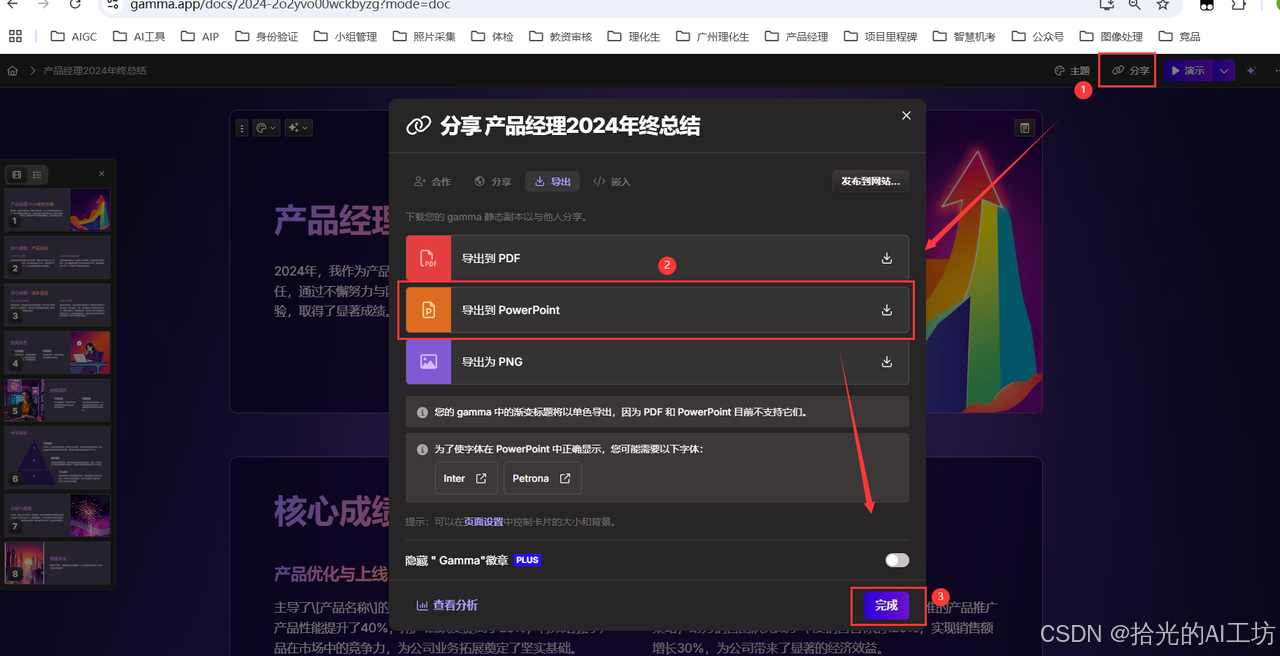Click the orange PowerPoint file icon

click(x=429, y=310)
